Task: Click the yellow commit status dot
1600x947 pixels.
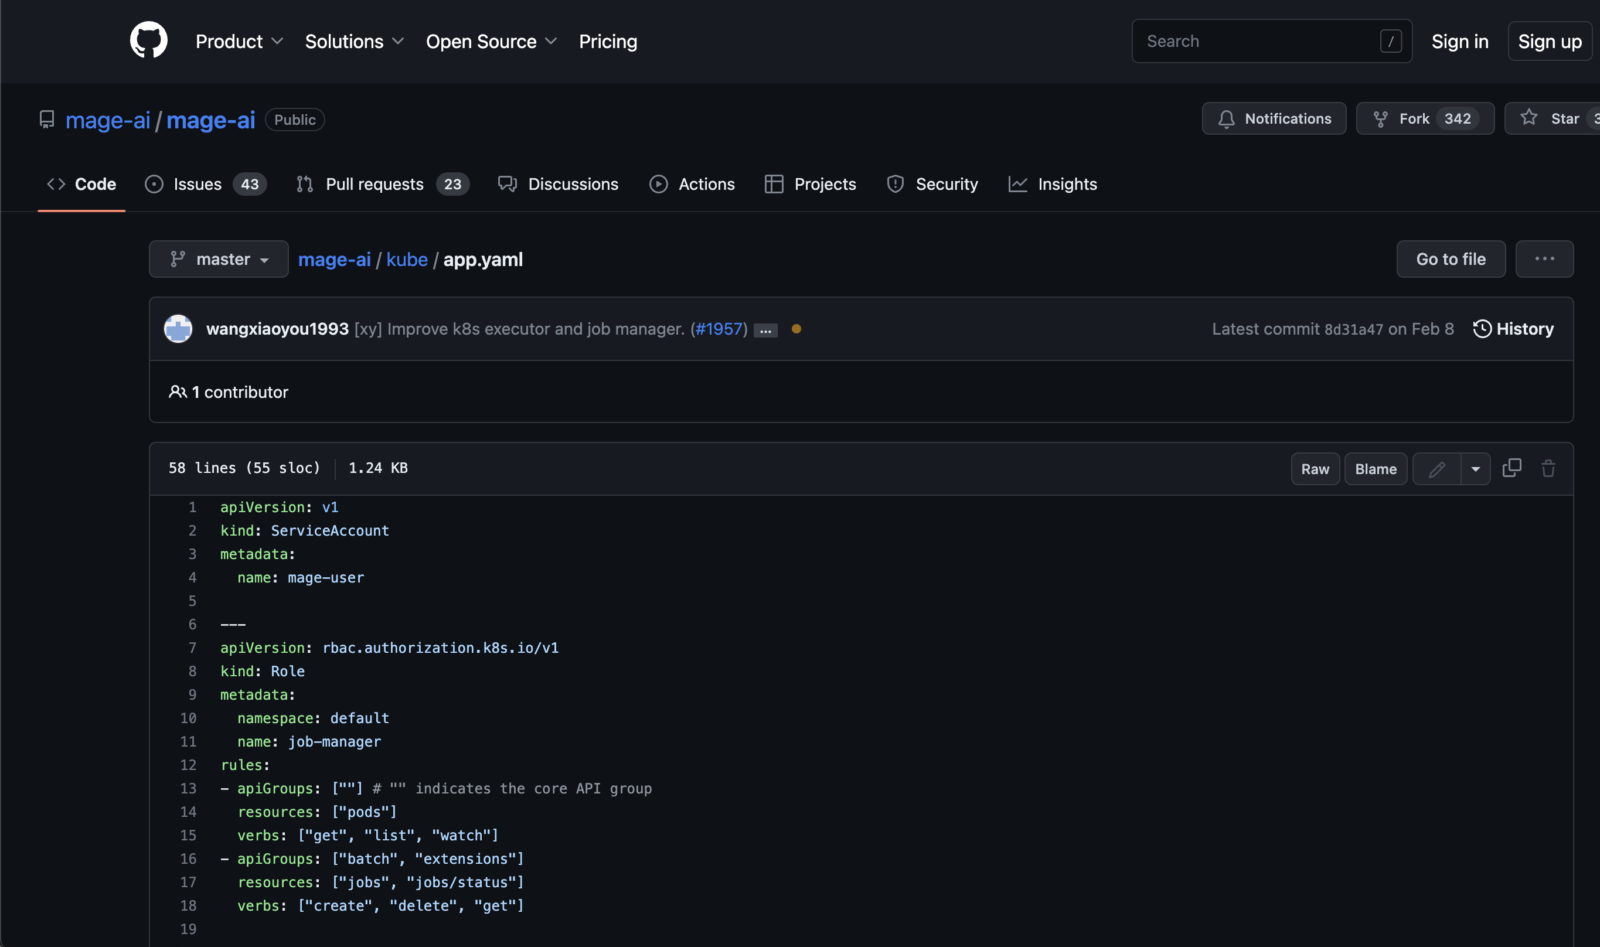Action: 797,327
